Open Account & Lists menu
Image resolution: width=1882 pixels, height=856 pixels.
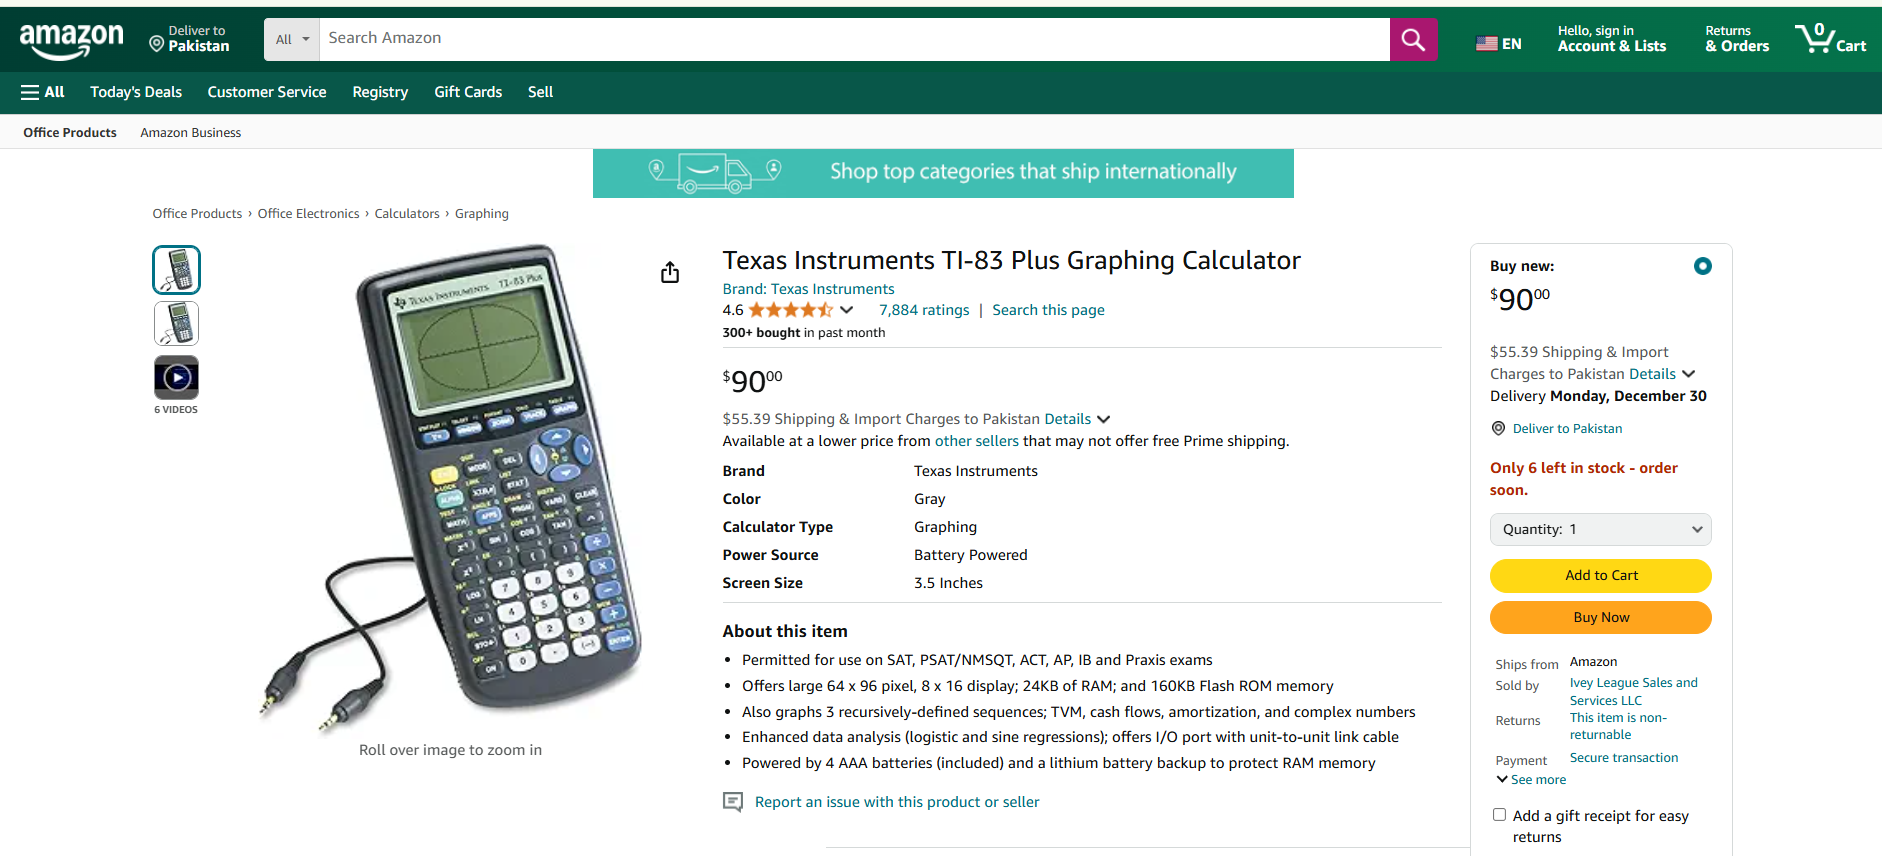pyautogui.click(x=1611, y=39)
